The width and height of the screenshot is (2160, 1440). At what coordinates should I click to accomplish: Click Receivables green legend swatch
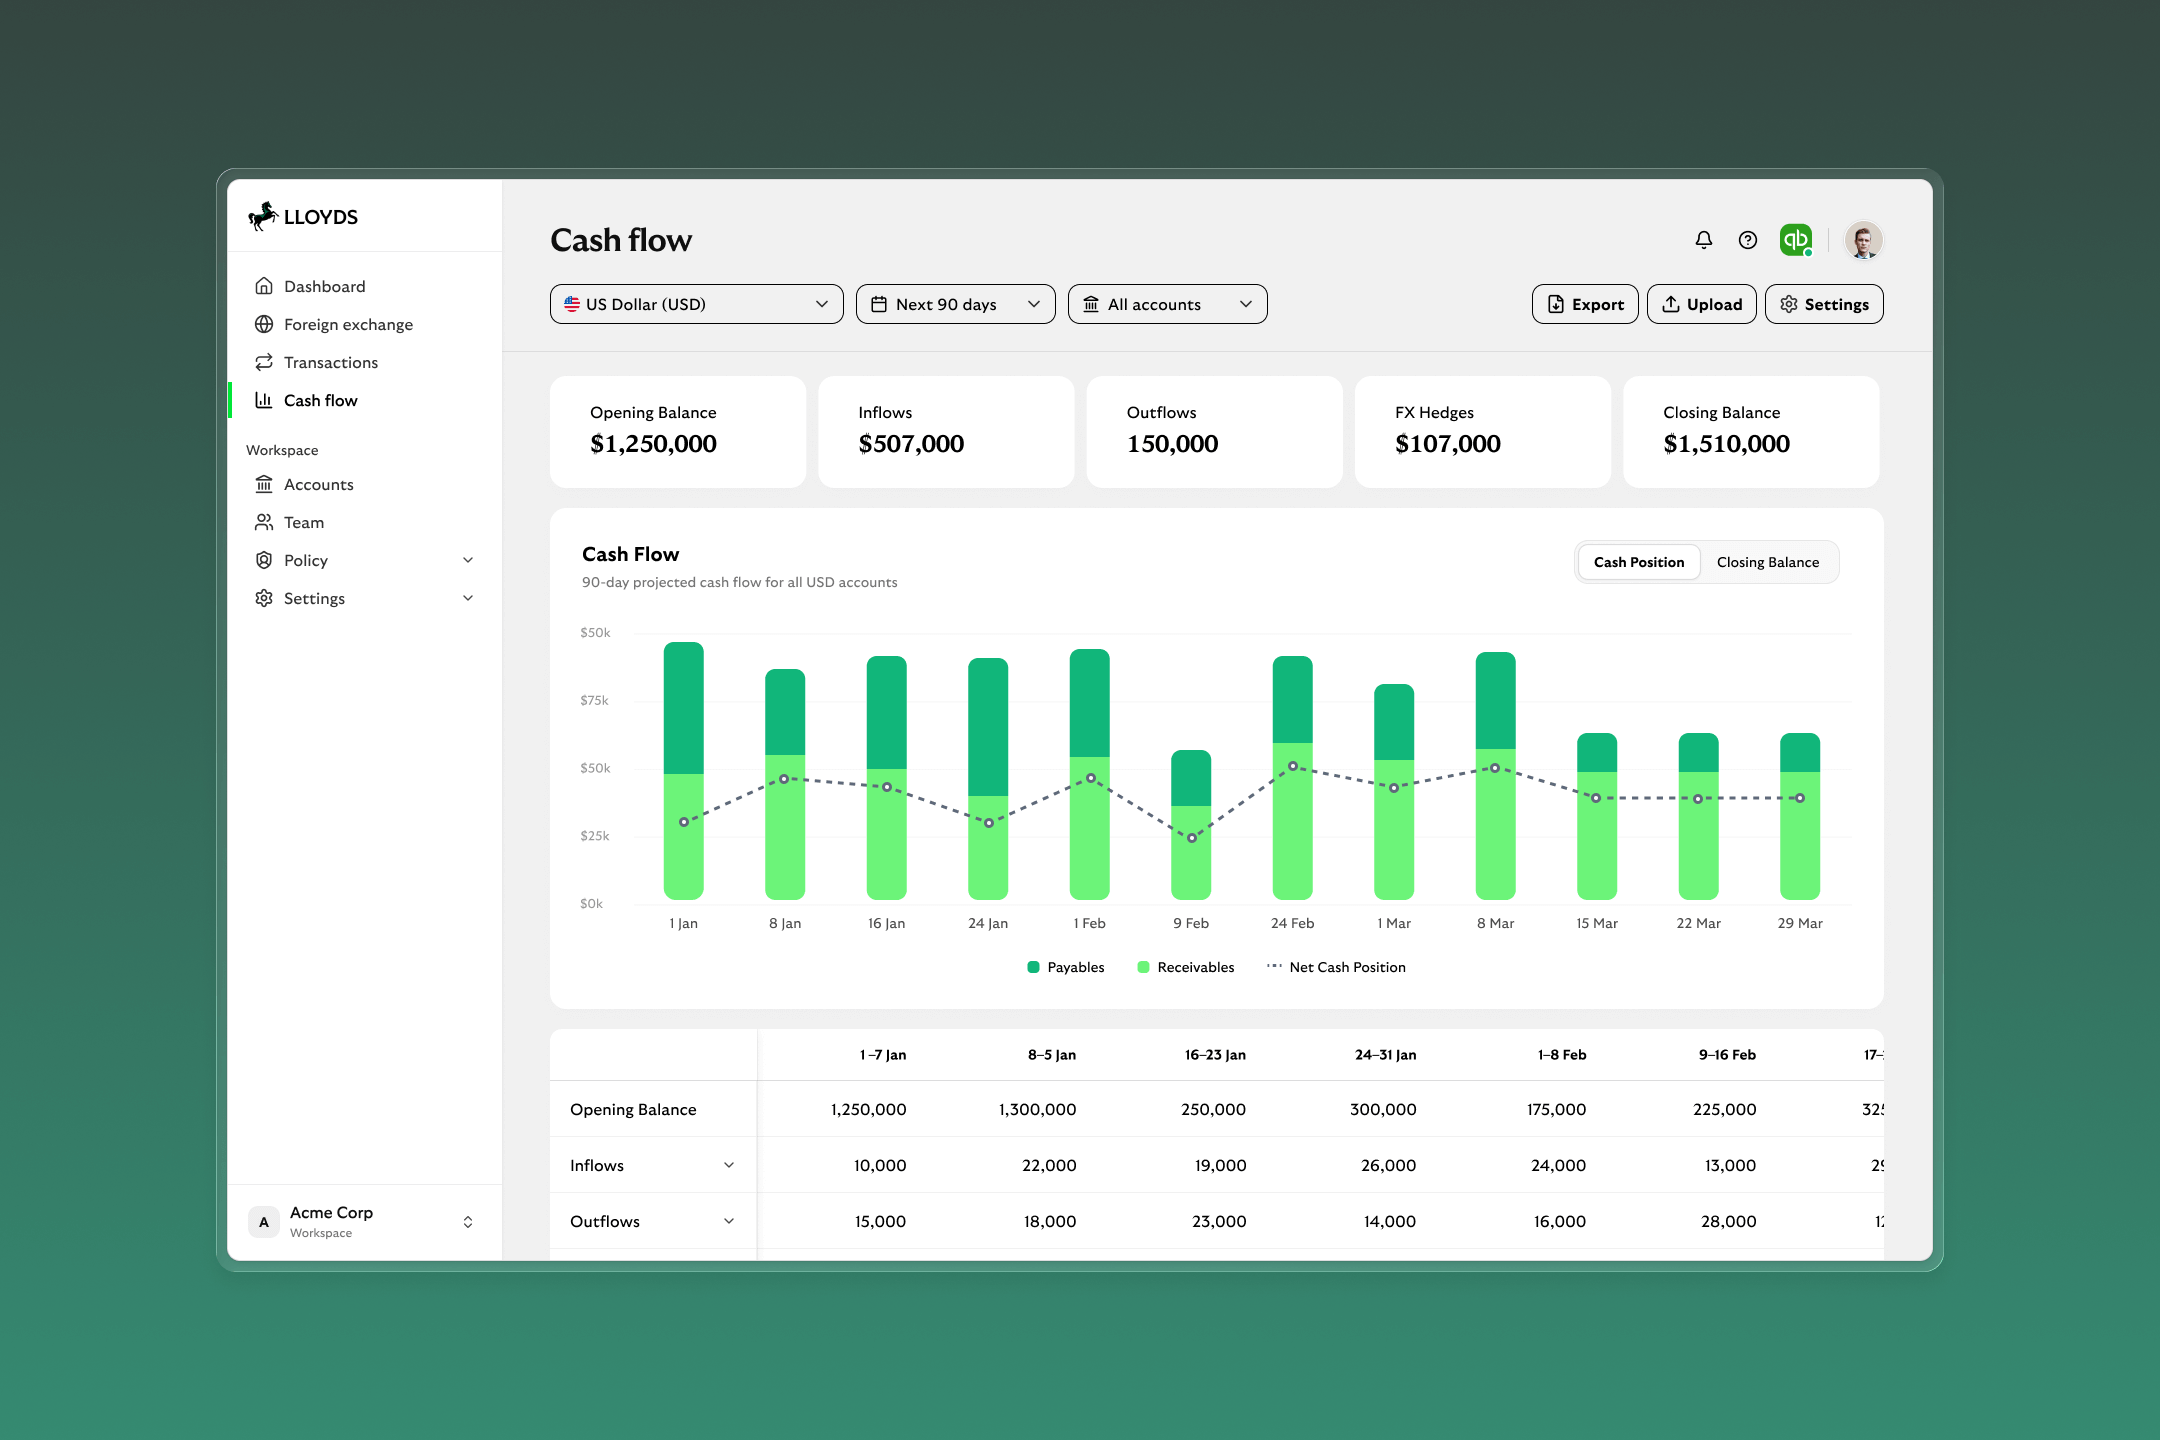pyautogui.click(x=1143, y=967)
